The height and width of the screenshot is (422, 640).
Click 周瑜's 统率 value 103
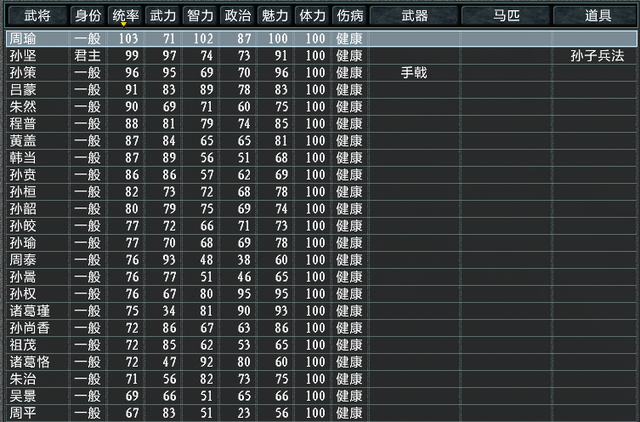click(x=128, y=39)
